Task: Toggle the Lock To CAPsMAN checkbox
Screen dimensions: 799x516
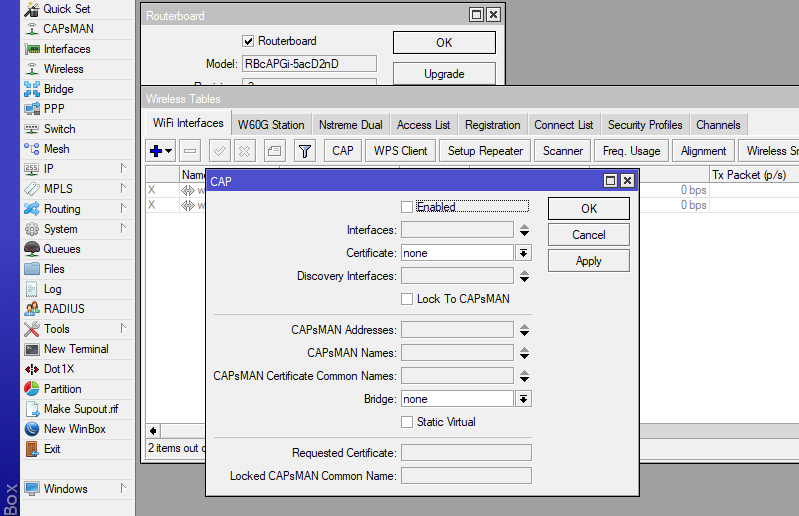Action: pos(407,299)
